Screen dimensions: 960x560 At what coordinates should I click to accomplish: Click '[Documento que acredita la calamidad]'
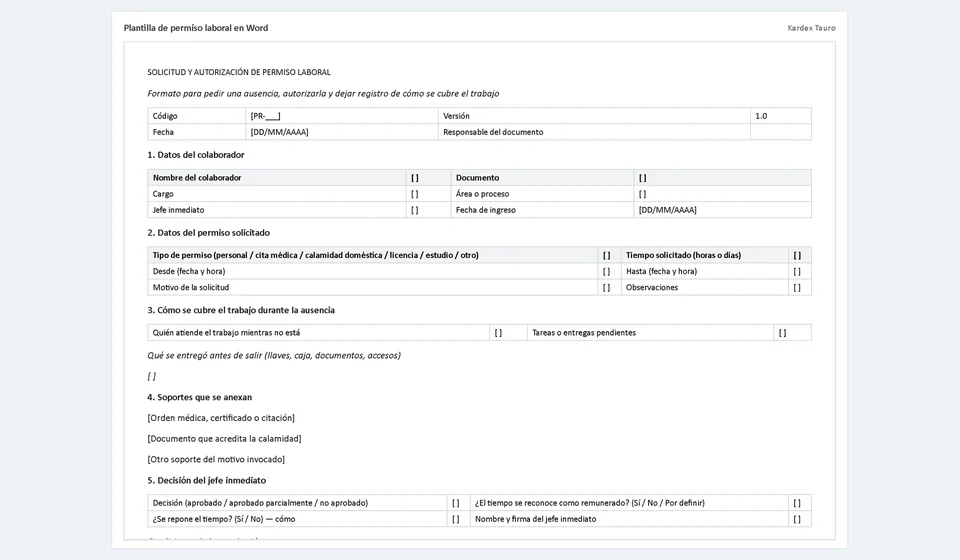(x=224, y=439)
